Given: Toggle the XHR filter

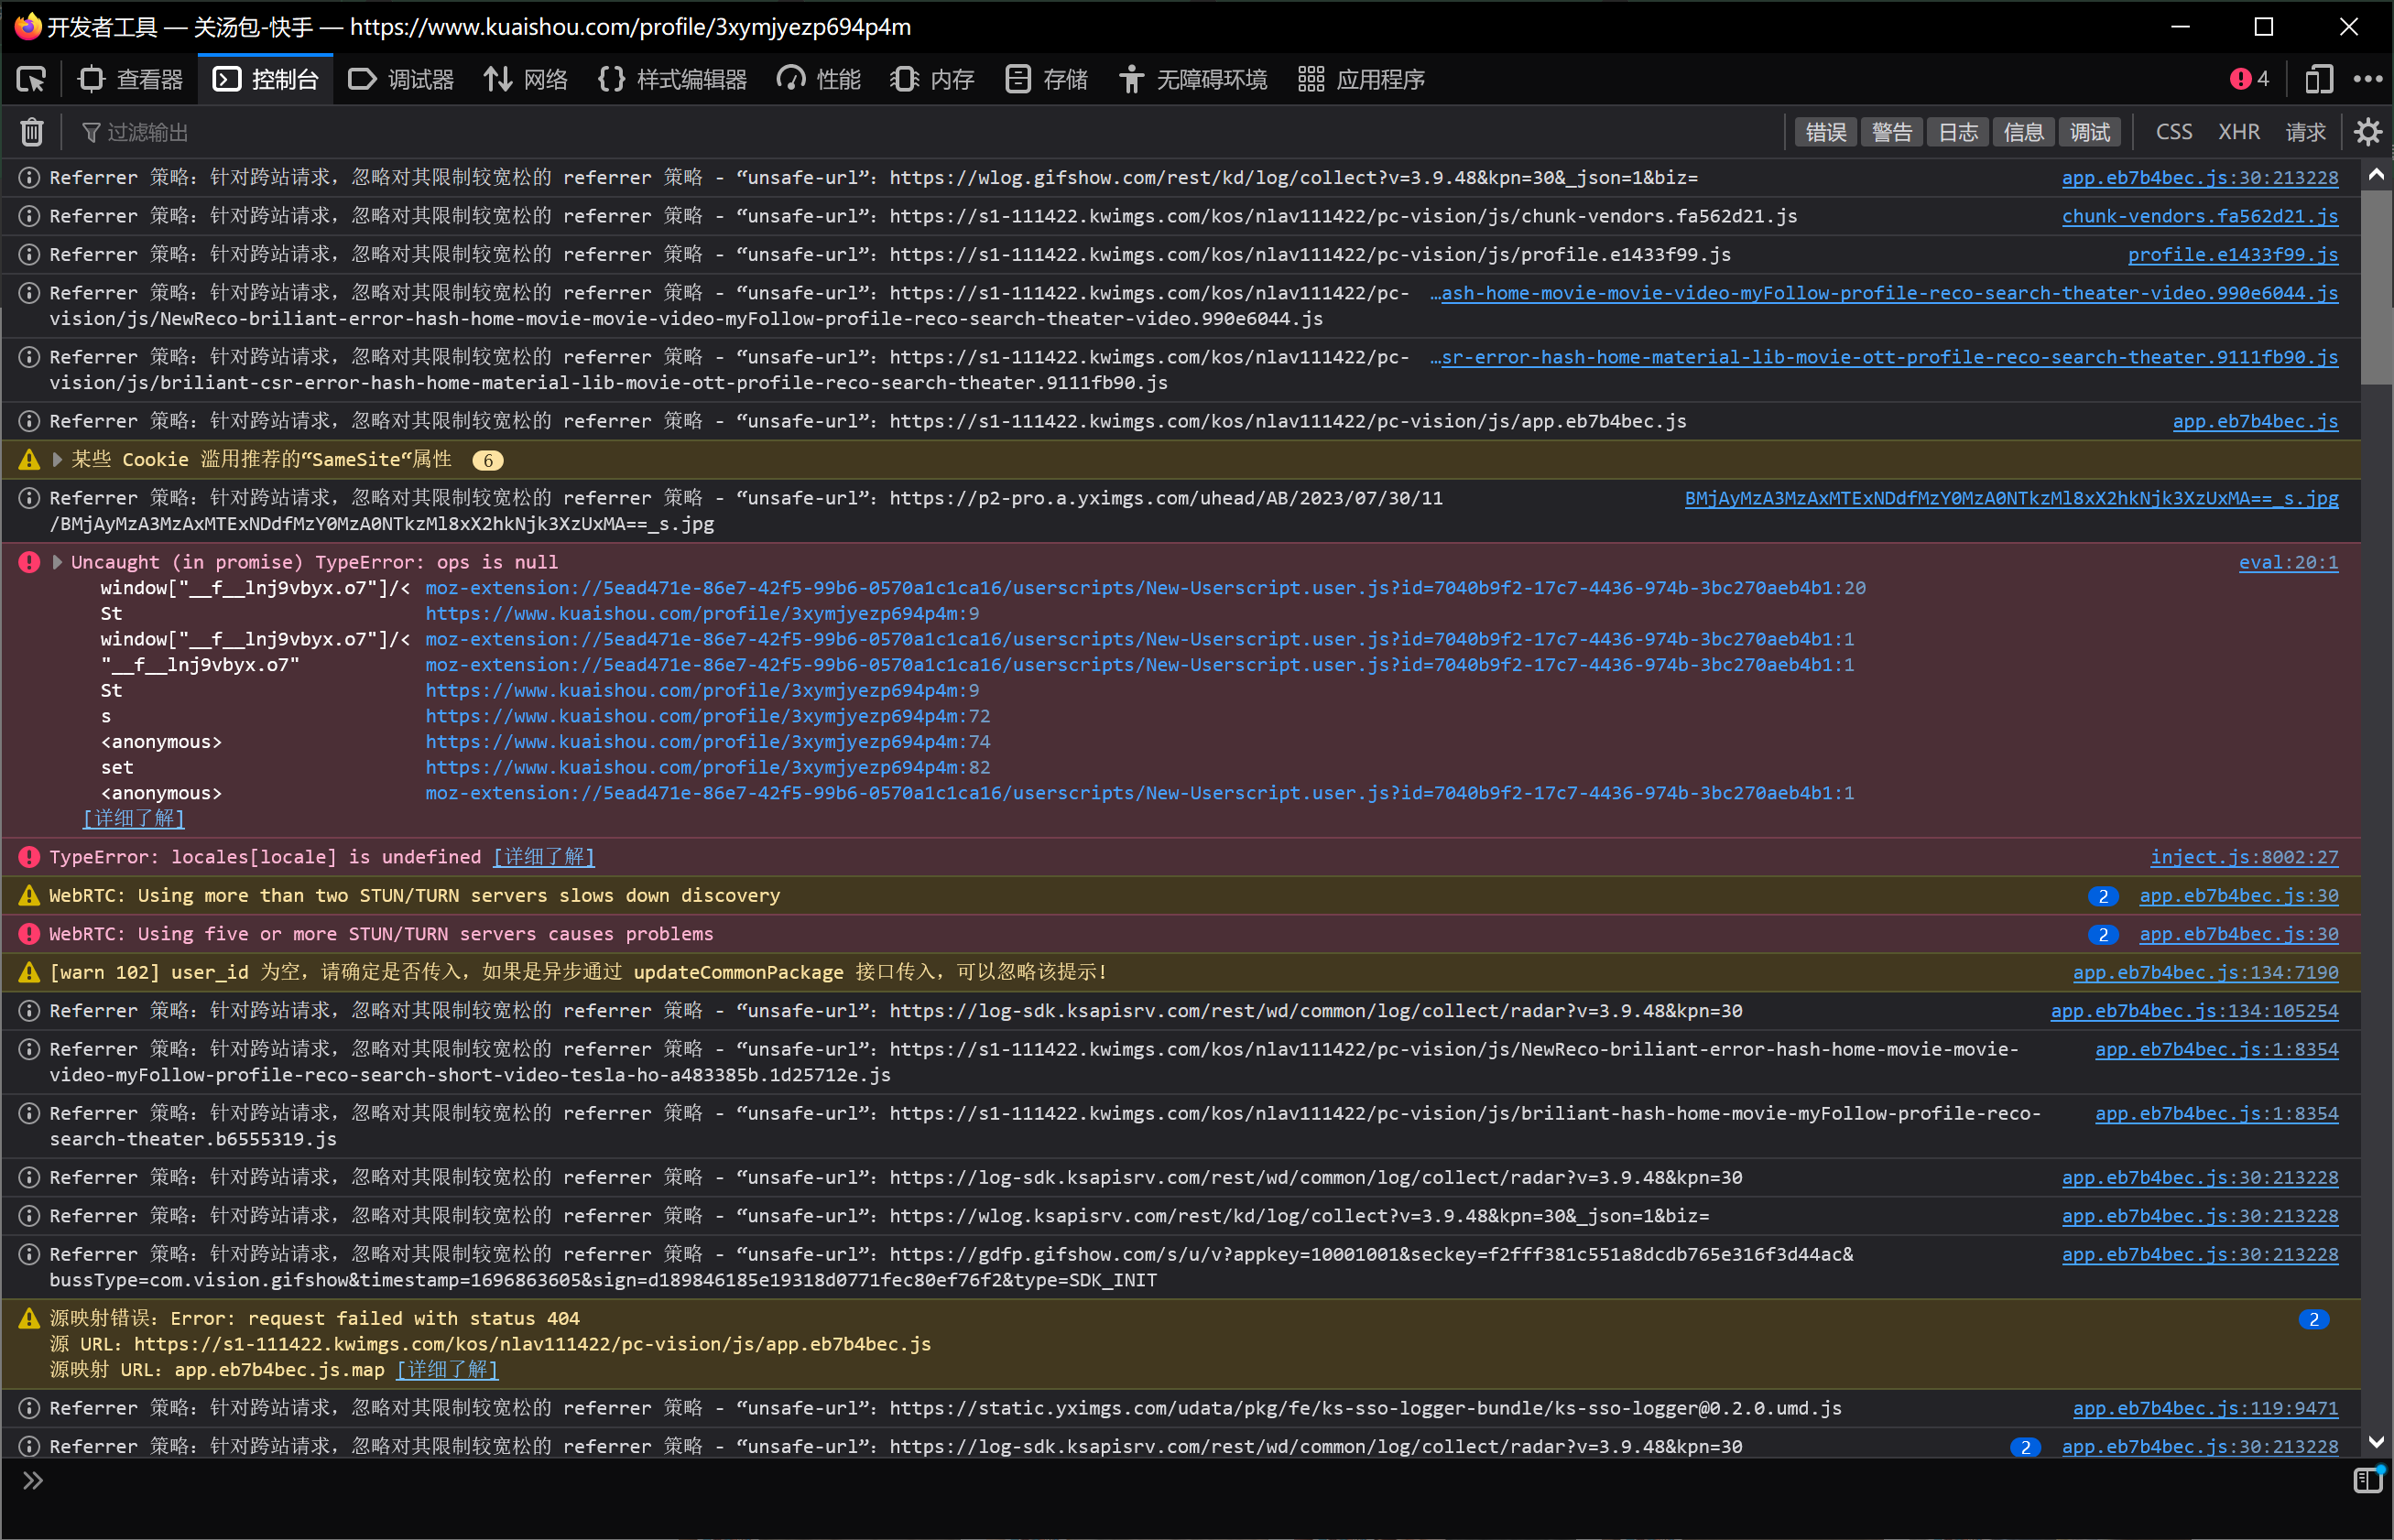Looking at the screenshot, I should pyautogui.click(x=2239, y=132).
